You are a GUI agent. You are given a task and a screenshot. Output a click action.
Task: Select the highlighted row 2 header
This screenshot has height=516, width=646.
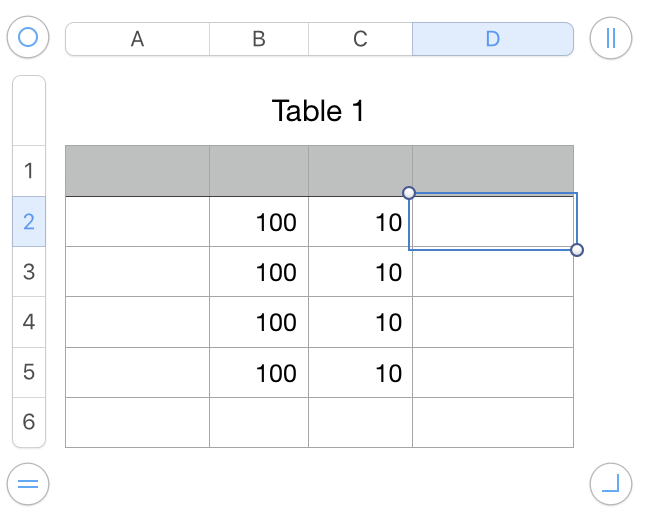coord(29,222)
